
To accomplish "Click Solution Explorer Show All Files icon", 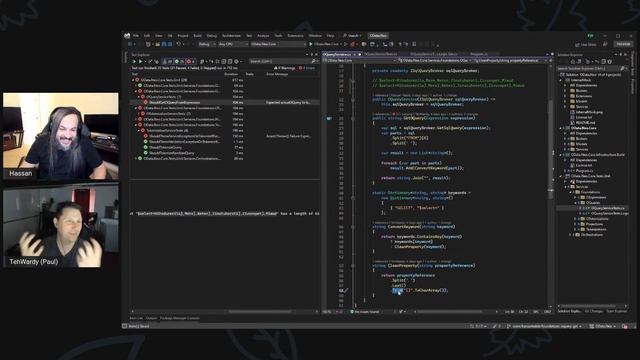I will (603, 62).
